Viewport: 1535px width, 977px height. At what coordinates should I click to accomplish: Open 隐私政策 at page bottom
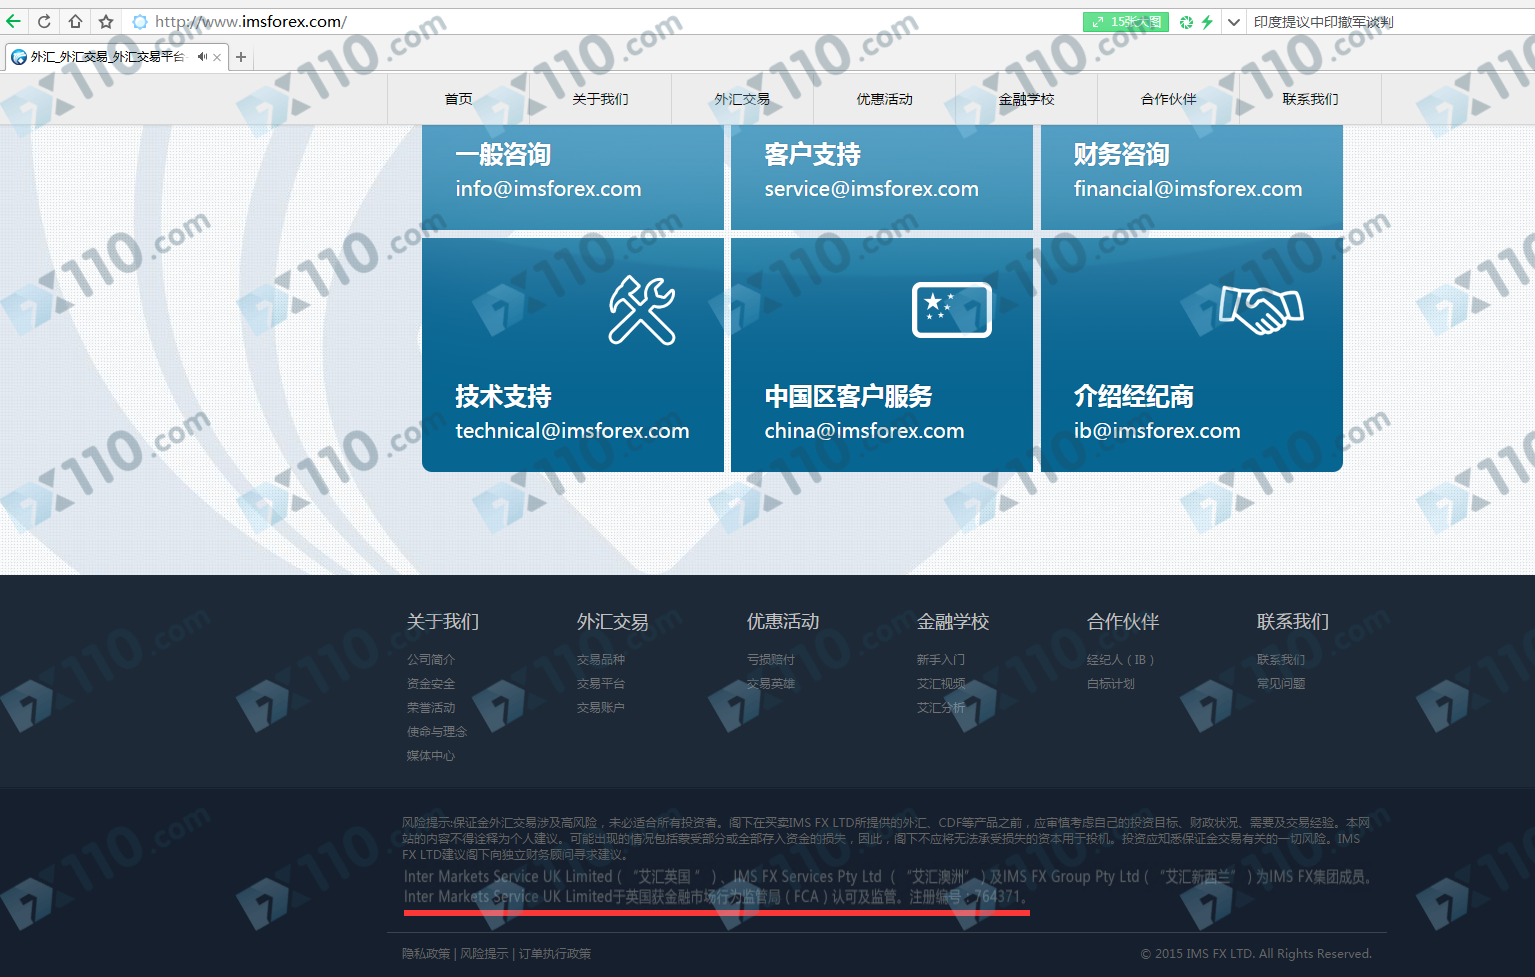click(426, 954)
